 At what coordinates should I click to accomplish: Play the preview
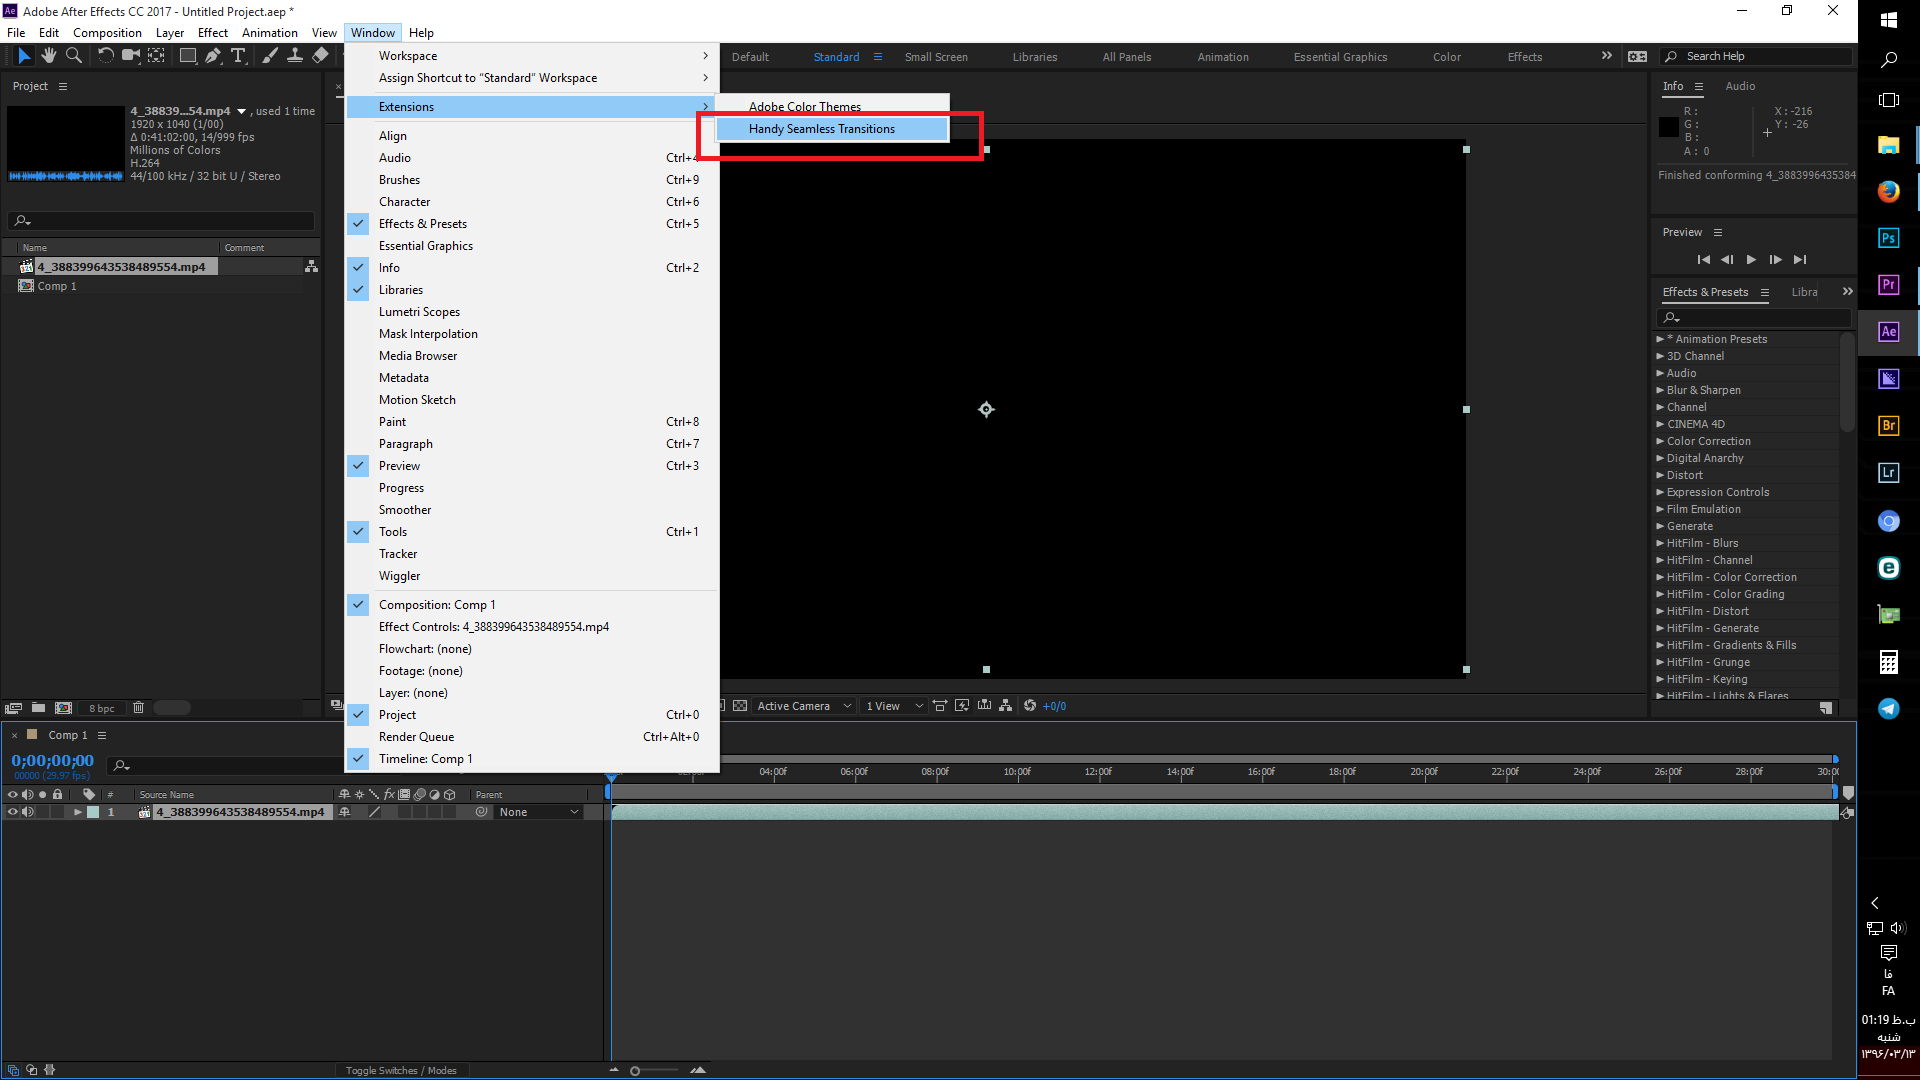[x=1751, y=260]
